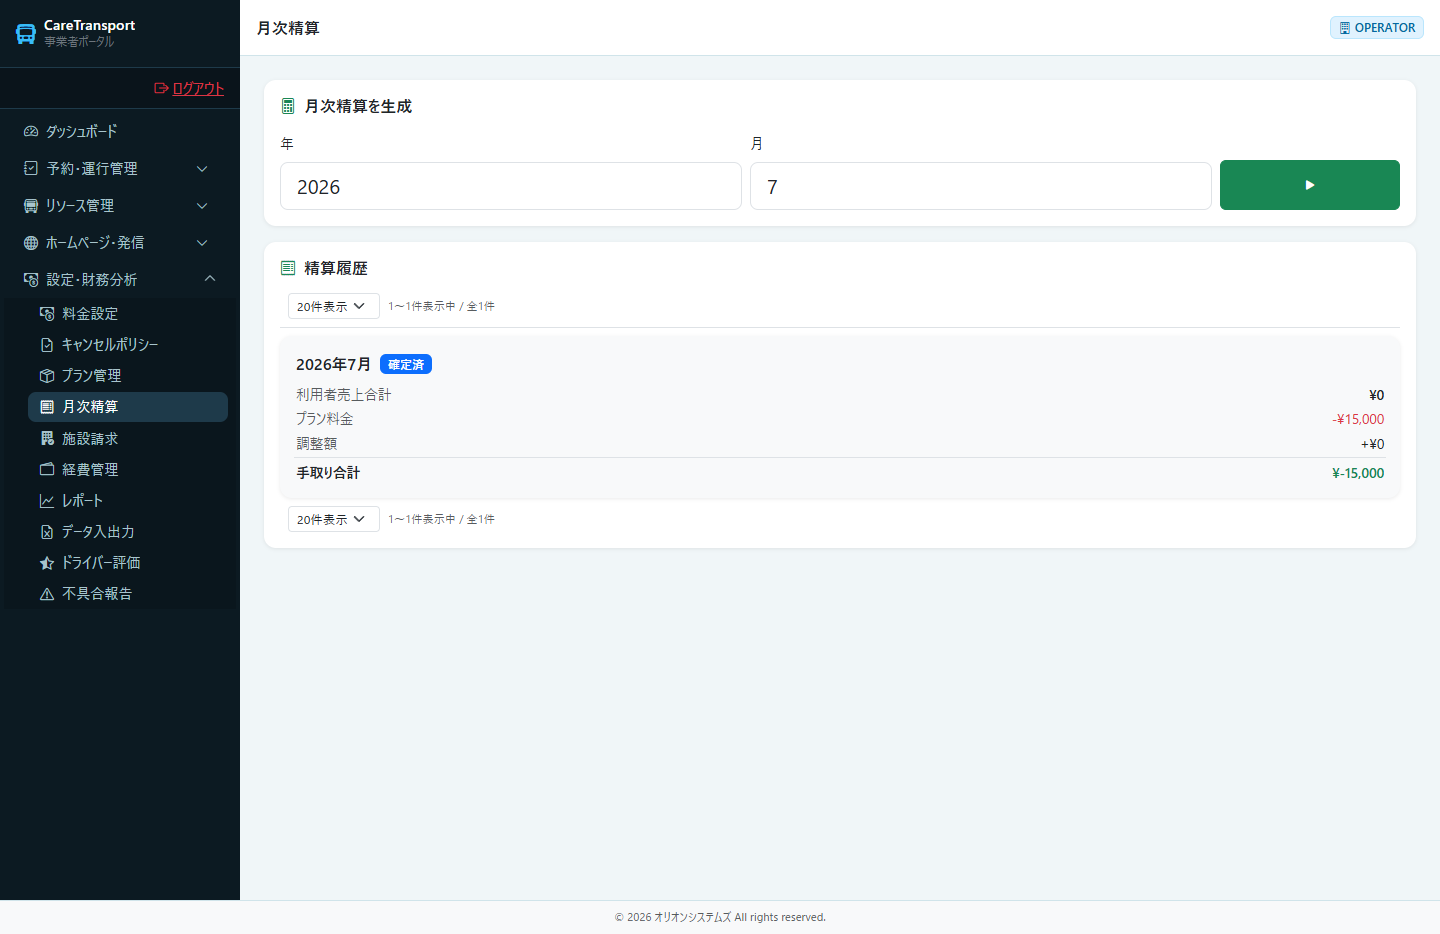1440x934 pixels.
Task: Open the ダッシュボード menu item
Action: pos(120,132)
